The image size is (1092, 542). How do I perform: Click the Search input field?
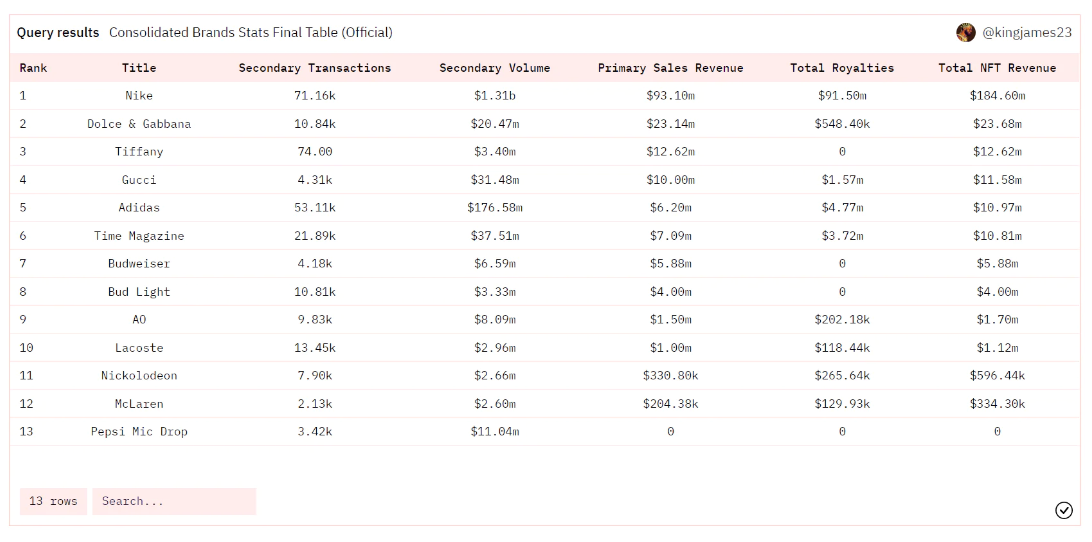[x=174, y=501]
